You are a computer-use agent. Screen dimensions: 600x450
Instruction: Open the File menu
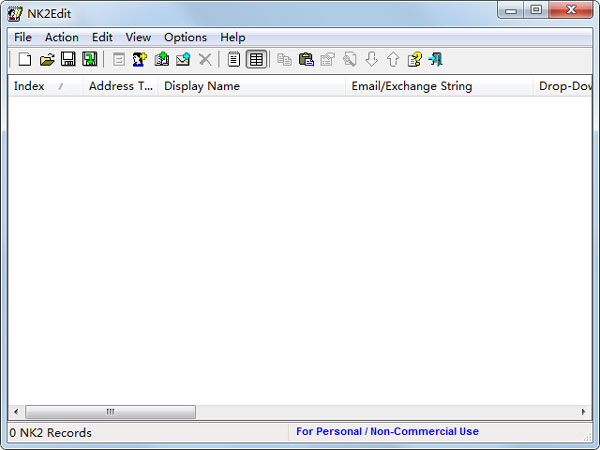tap(23, 37)
